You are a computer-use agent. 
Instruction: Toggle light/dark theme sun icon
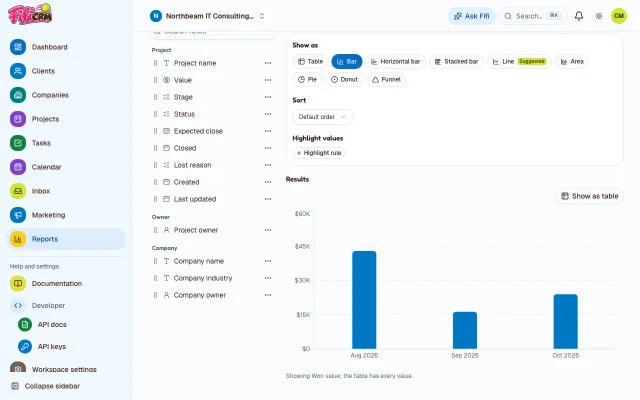point(599,16)
